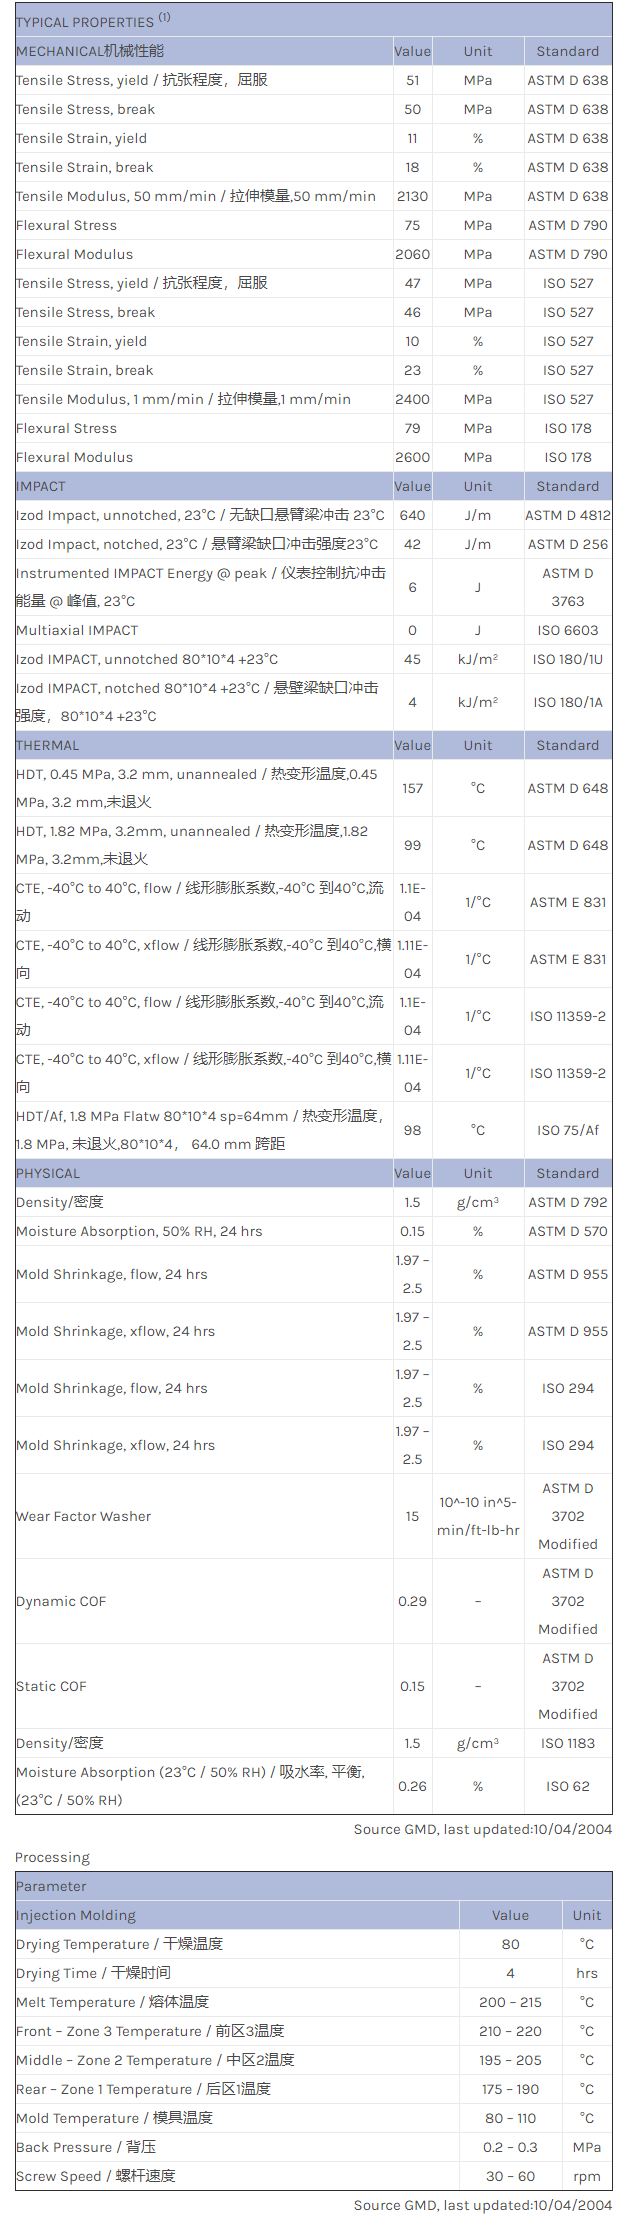Click the ASTM D 4812 standard cell
The width and height of the screenshot is (623, 2216).
[567, 515]
